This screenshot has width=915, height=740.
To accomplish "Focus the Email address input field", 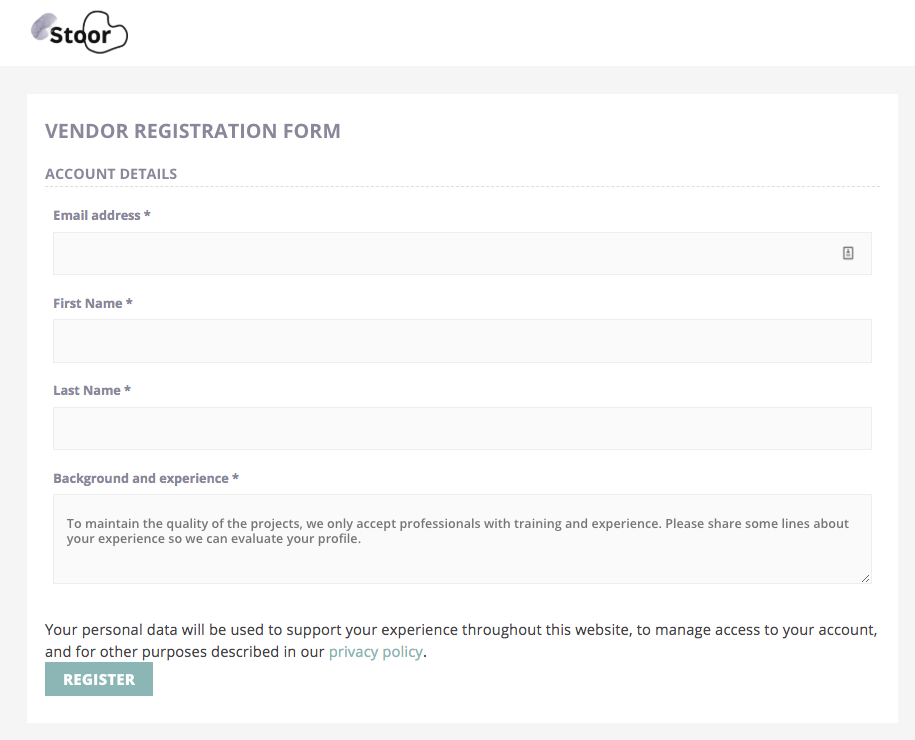I will click(x=462, y=253).
